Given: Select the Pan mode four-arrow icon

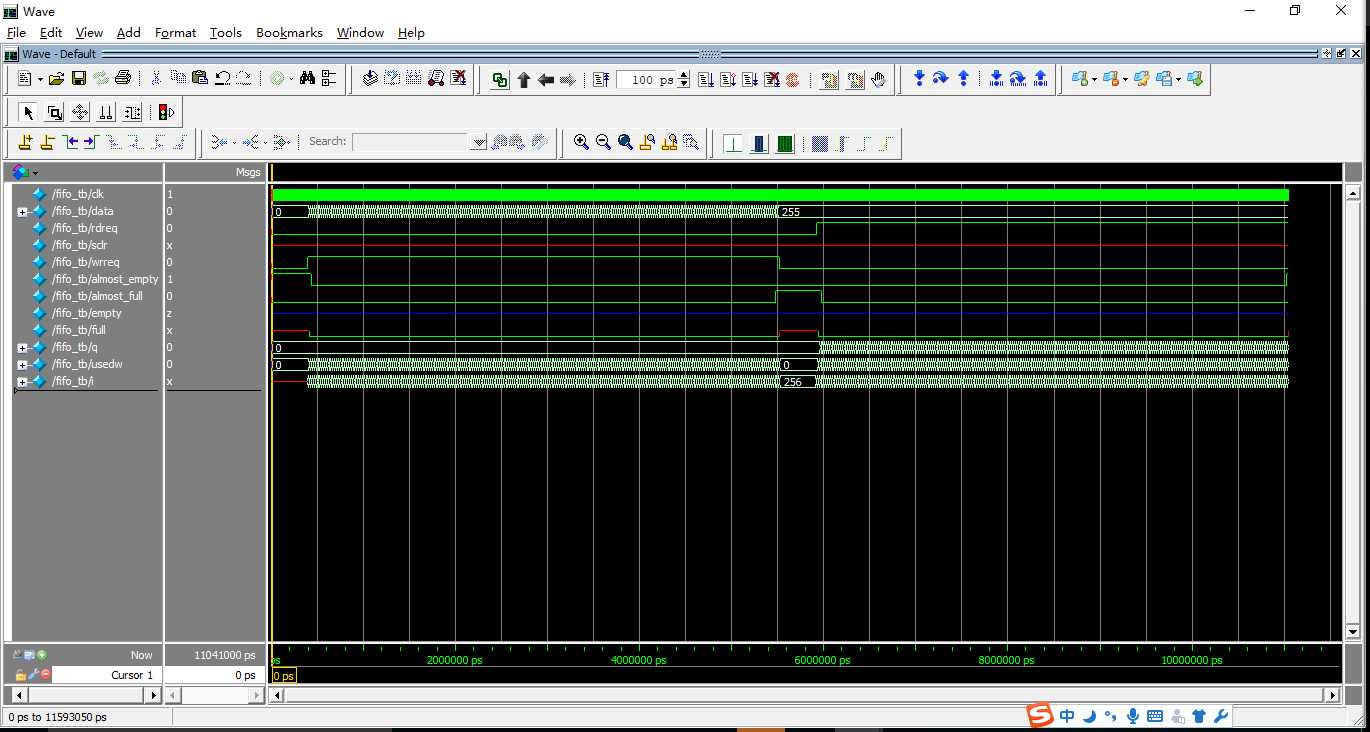Looking at the screenshot, I should [80, 112].
